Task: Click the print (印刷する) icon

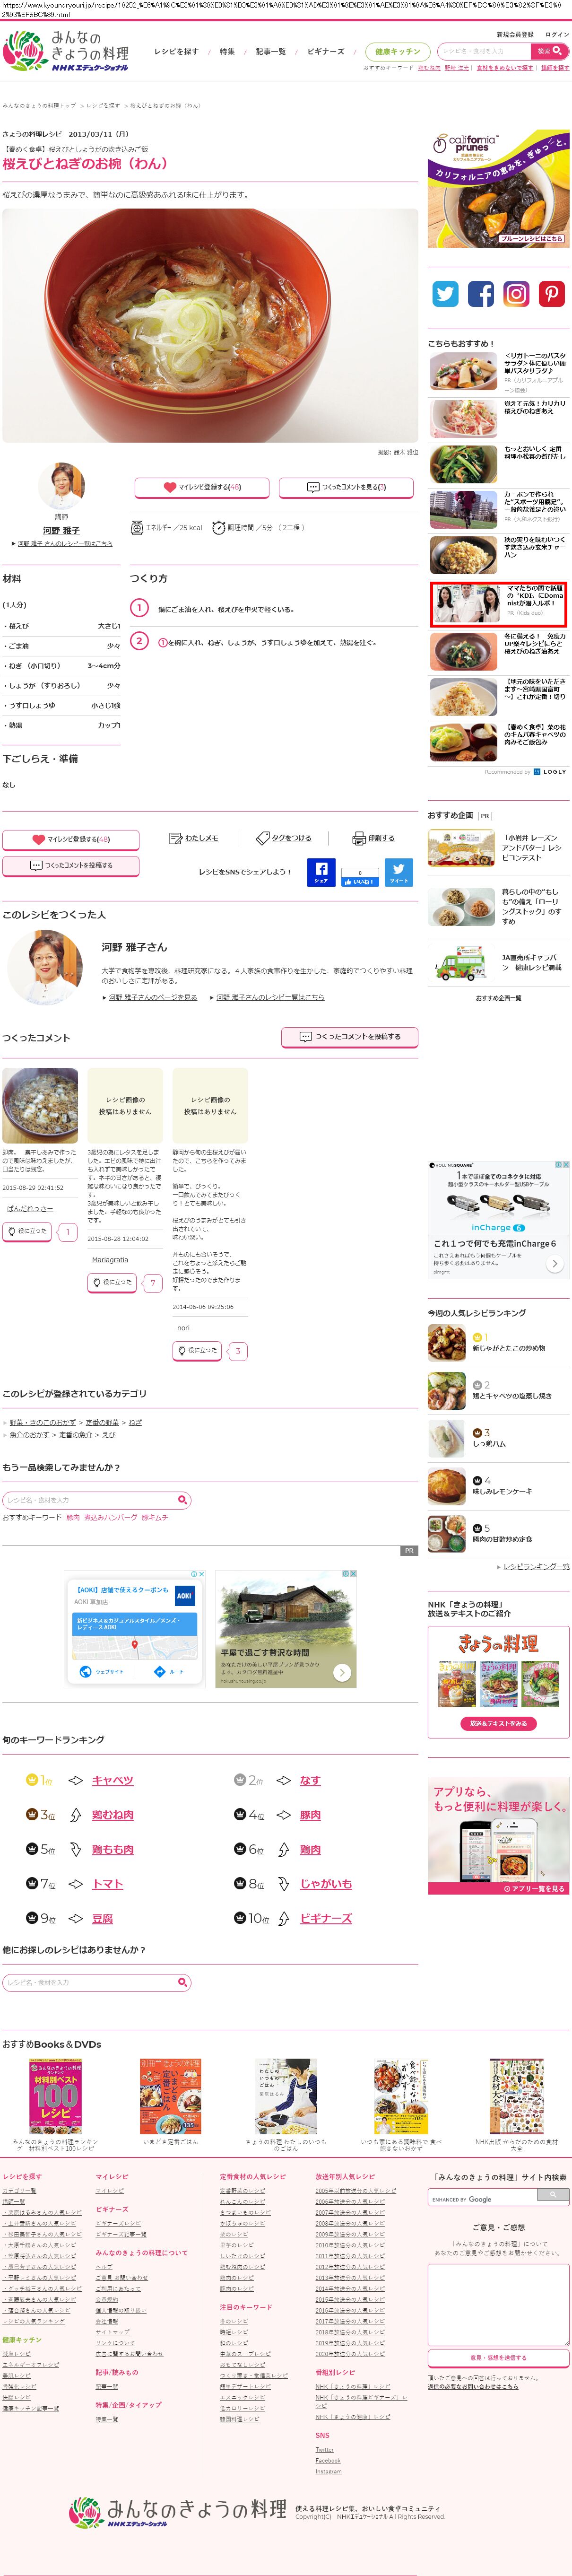Action: click(359, 838)
